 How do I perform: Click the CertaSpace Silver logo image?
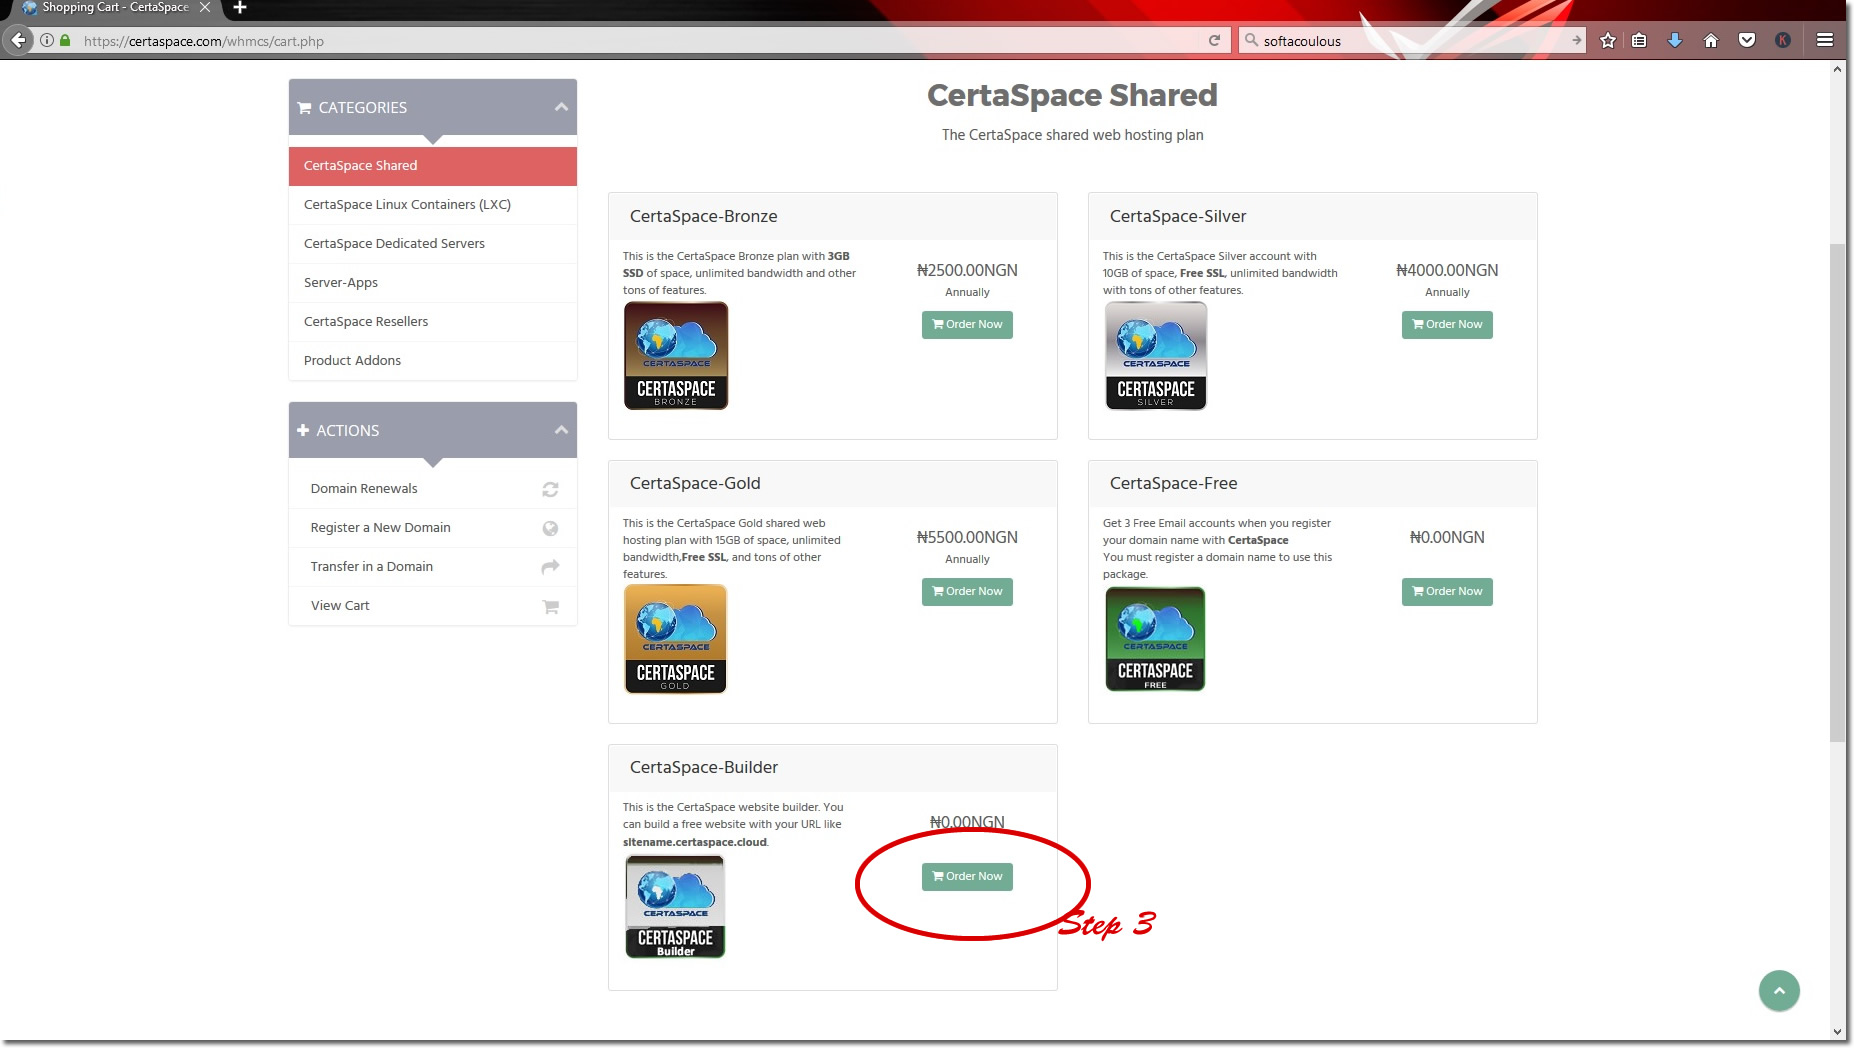click(x=1156, y=356)
